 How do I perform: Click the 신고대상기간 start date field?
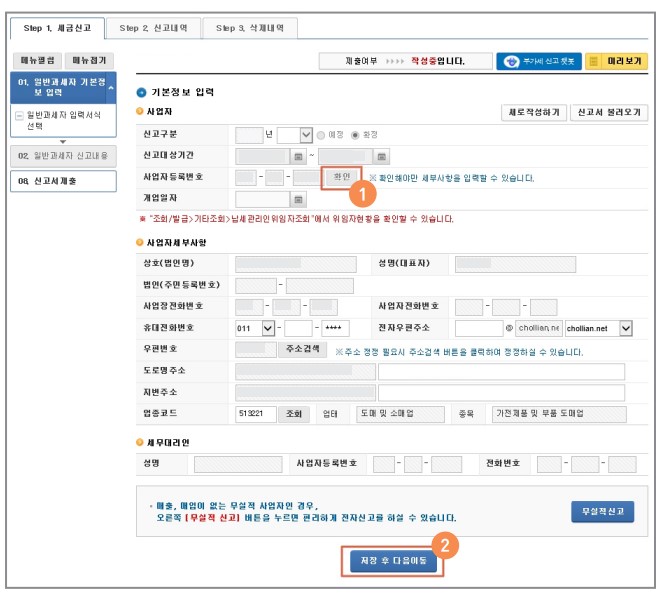tap(263, 157)
